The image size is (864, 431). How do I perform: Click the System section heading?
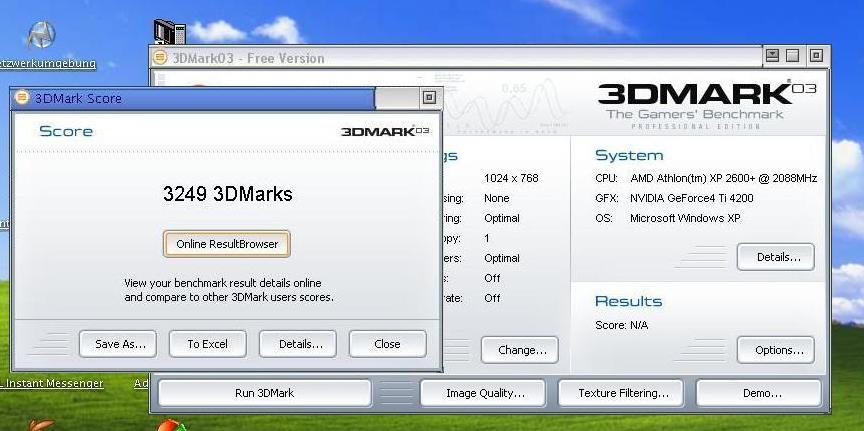coord(629,155)
